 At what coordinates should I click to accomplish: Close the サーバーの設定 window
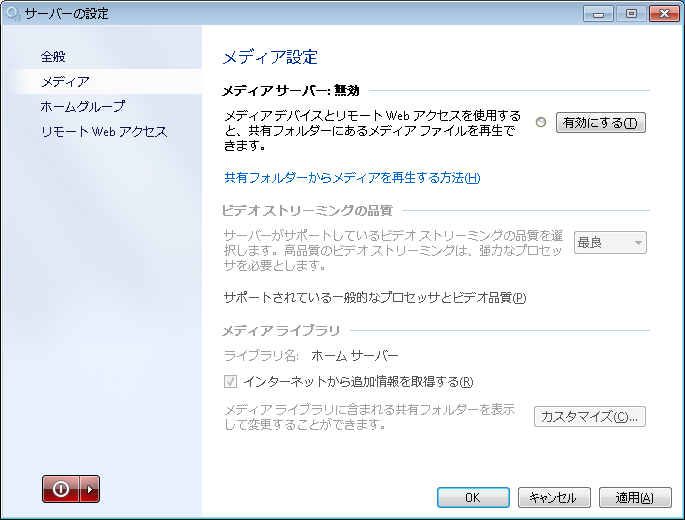tap(664, 14)
